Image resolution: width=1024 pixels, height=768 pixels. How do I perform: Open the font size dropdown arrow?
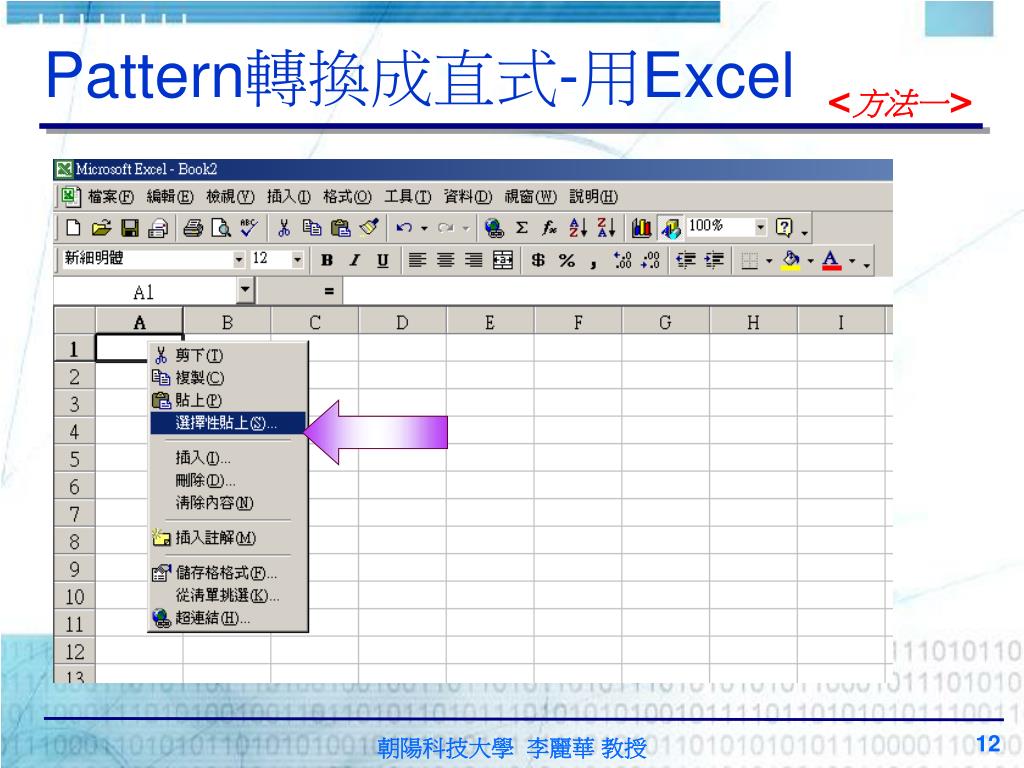[297, 260]
